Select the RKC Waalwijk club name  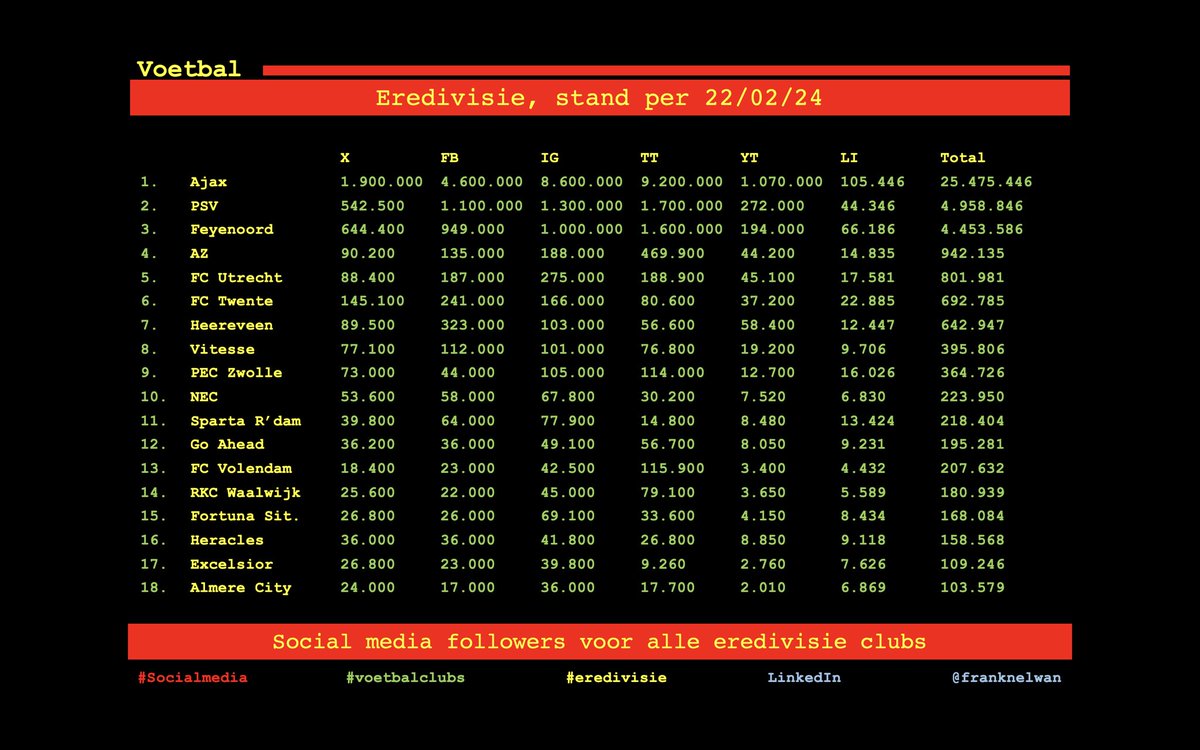click(x=245, y=492)
